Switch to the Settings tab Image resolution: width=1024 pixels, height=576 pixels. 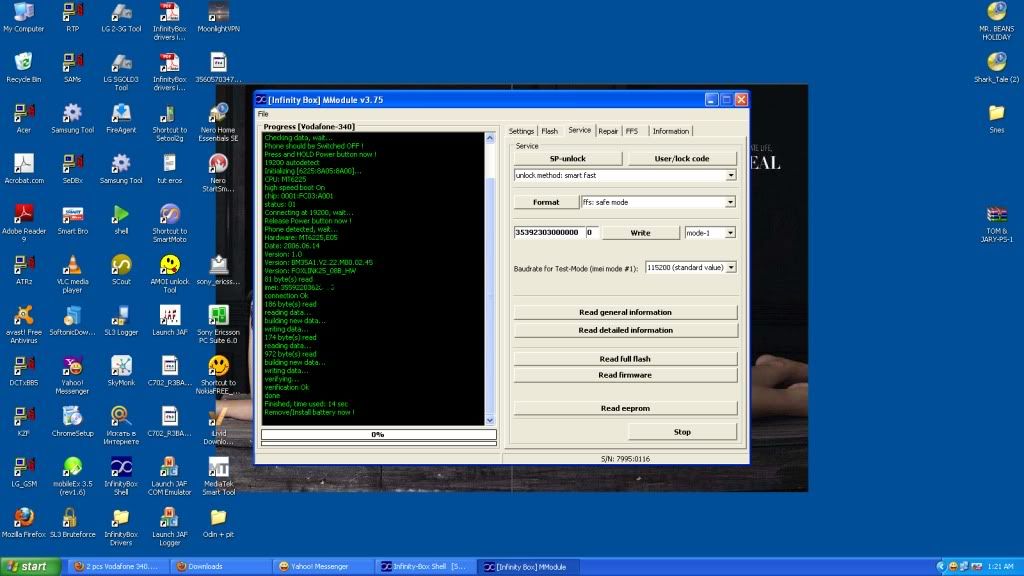coord(521,131)
